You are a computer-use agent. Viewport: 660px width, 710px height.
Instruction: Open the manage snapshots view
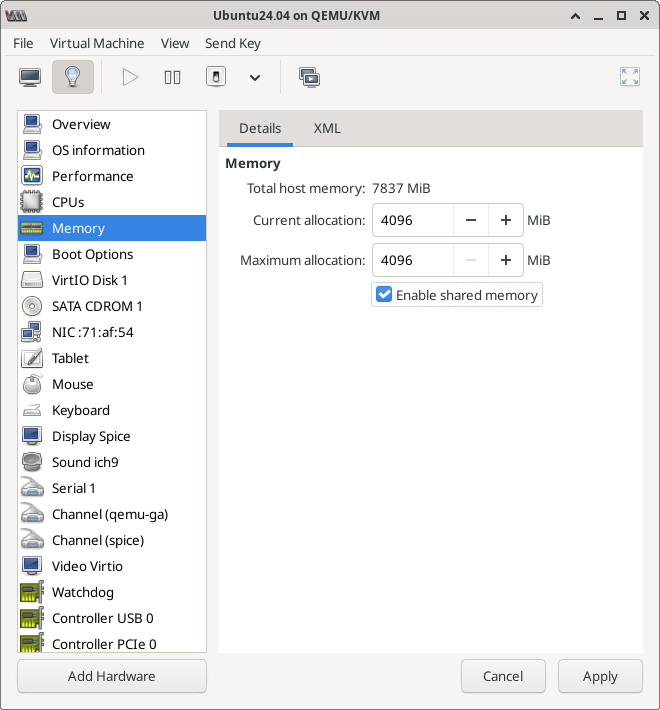(309, 77)
